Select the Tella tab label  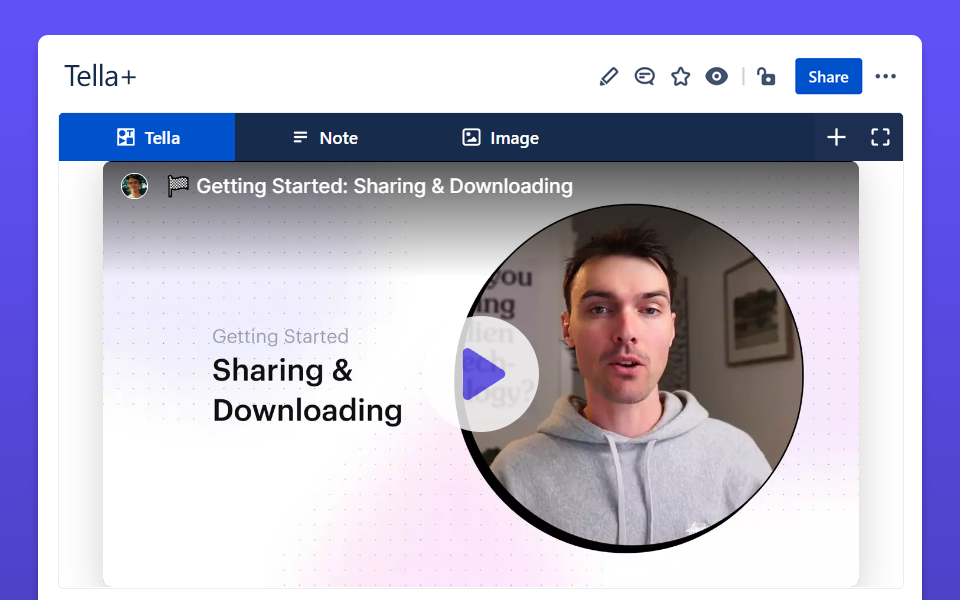coord(162,138)
